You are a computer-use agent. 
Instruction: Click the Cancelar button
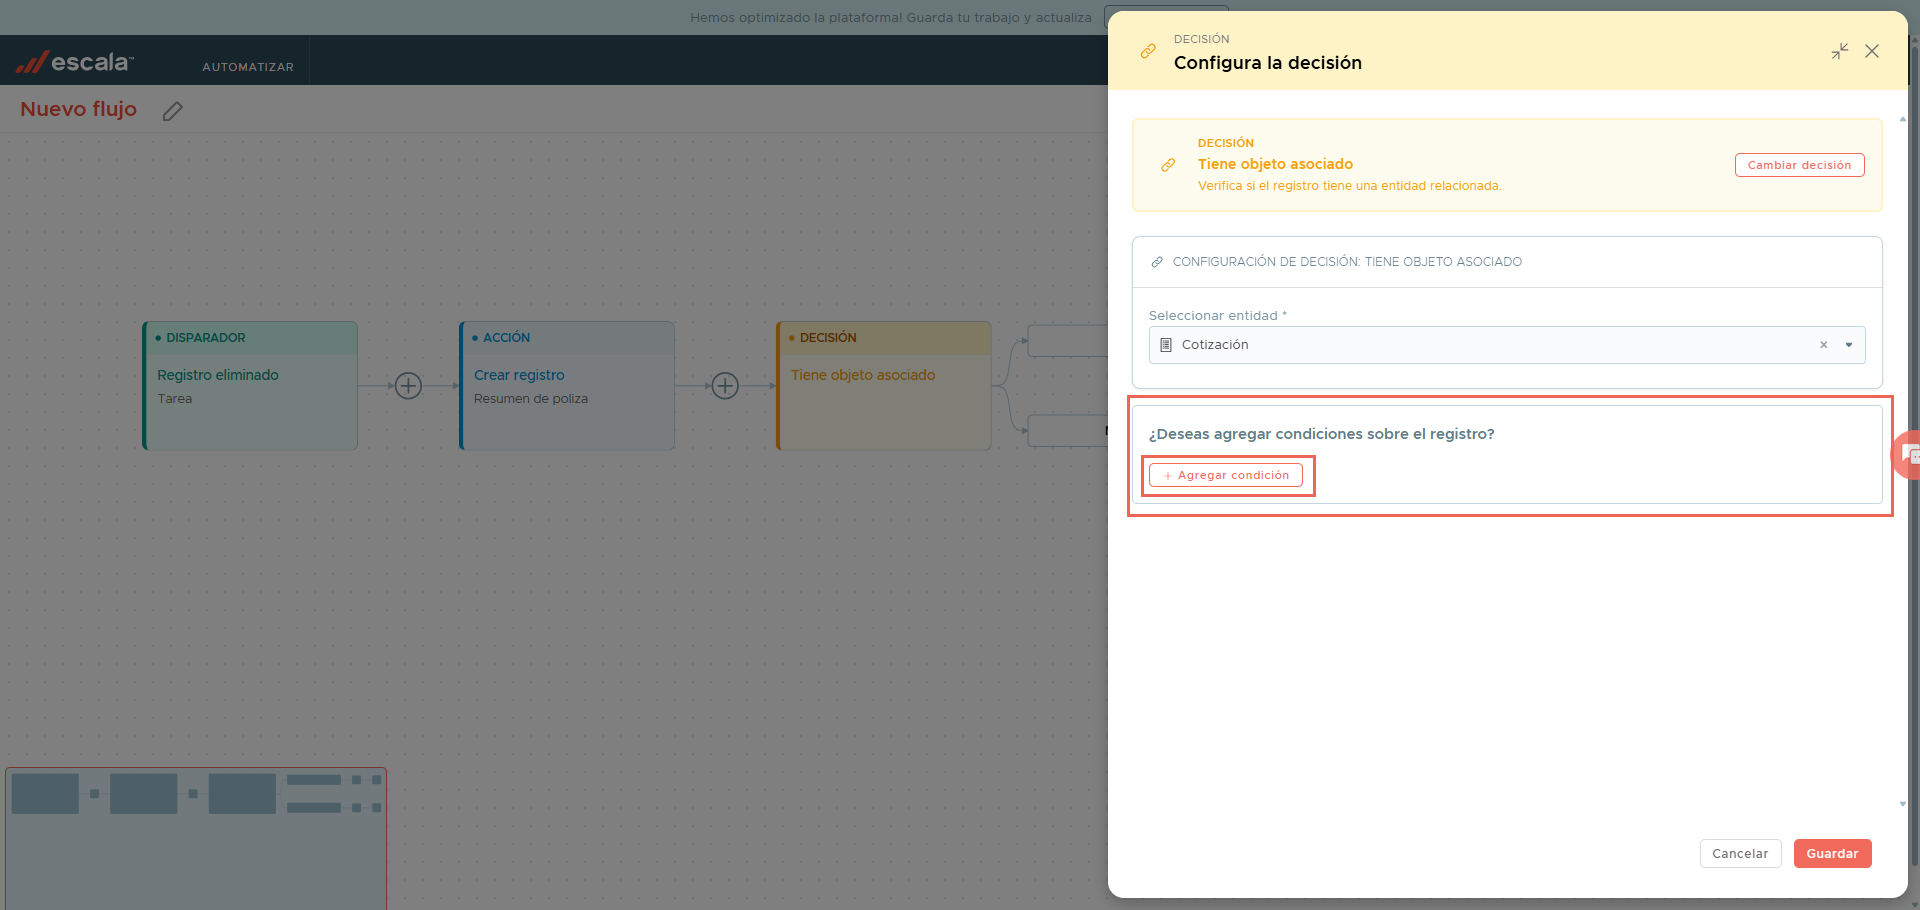pyautogui.click(x=1740, y=853)
